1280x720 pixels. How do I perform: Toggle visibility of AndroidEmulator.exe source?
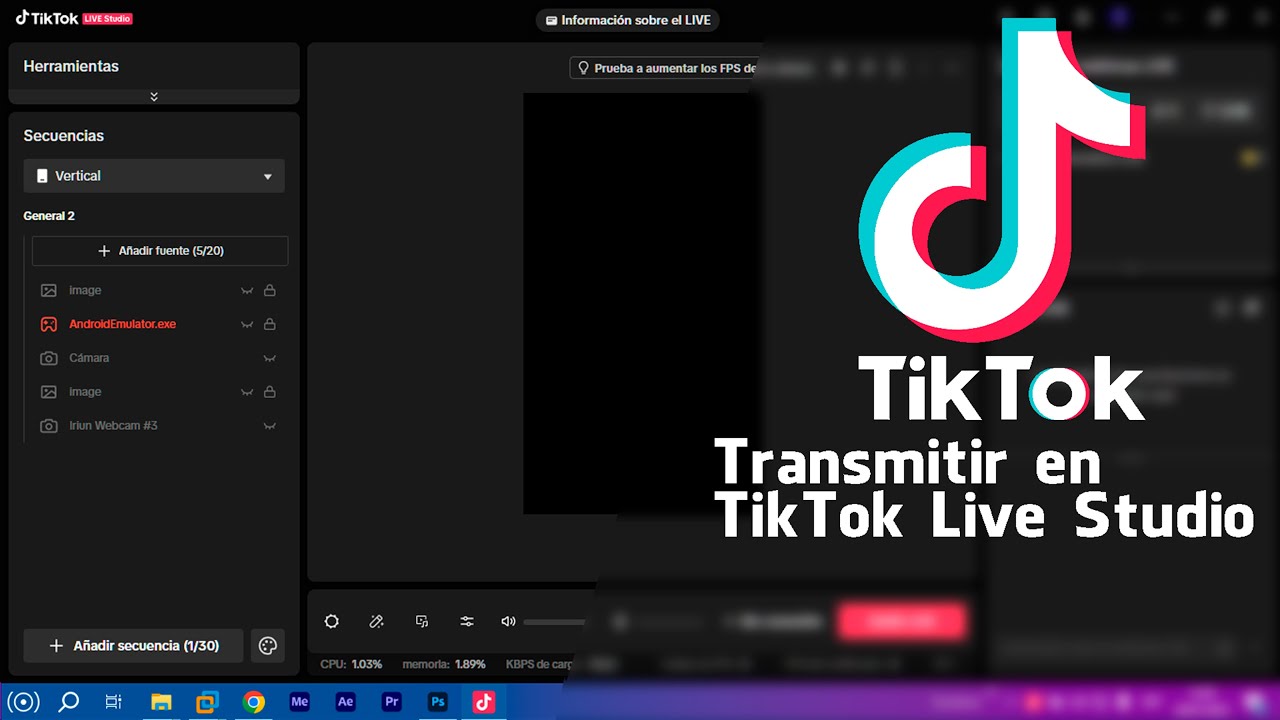(247, 325)
